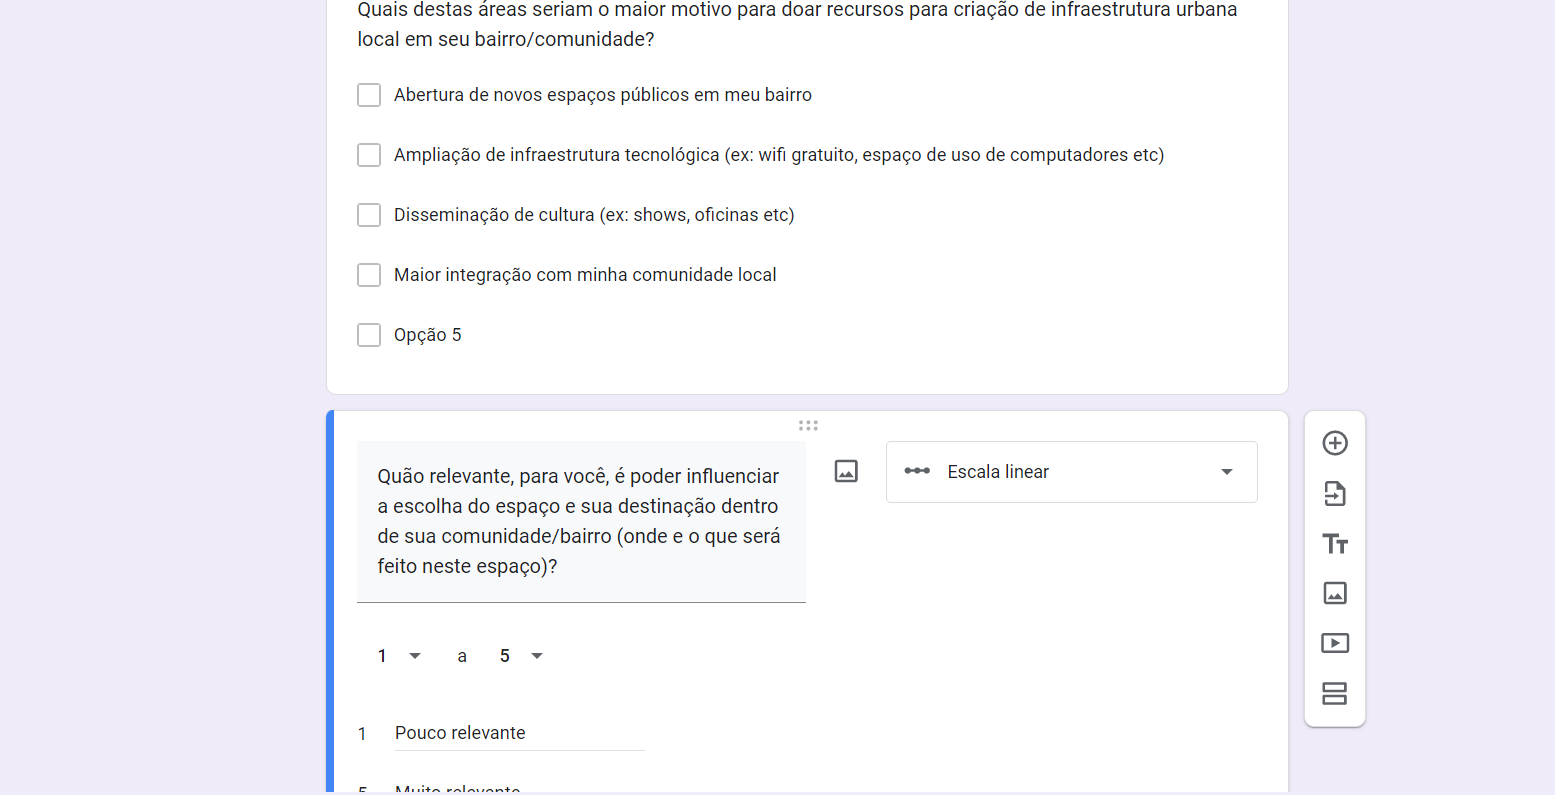Add image from the side toolbar

click(1335, 593)
